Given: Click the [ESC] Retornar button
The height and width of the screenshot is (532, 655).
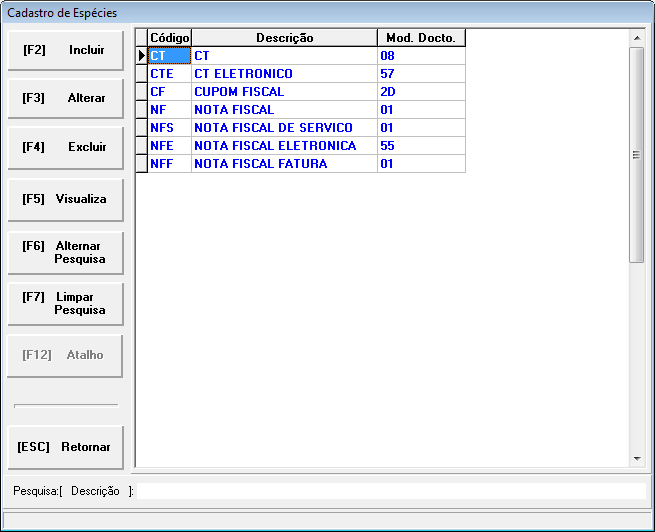Looking at the screenshot, I should (x=64, y=447).
